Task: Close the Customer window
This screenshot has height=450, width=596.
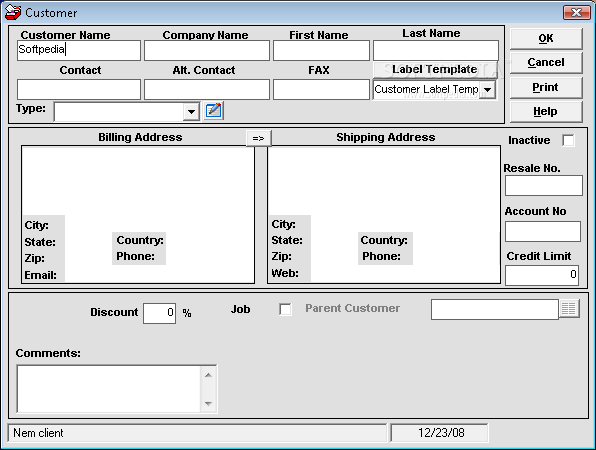Action: point(576,13)
